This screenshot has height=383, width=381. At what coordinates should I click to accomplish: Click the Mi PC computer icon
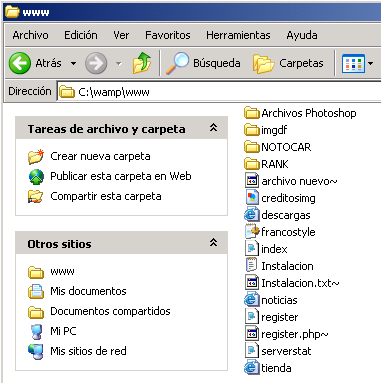[36, 331]
